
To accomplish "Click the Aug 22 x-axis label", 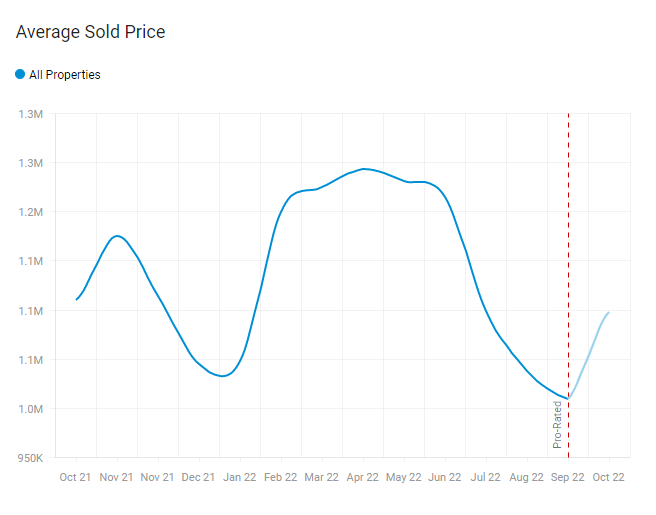I will [x=527, y=477].
